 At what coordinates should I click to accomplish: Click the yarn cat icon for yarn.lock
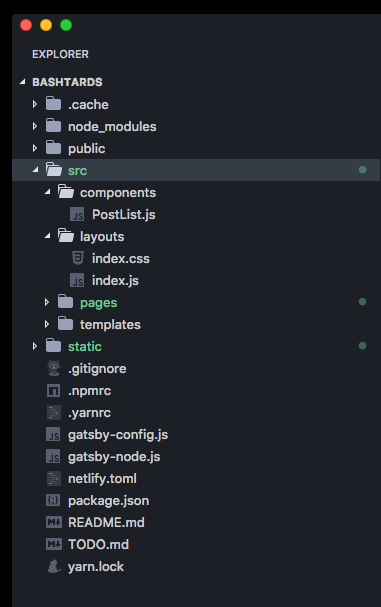coord(54,566)
